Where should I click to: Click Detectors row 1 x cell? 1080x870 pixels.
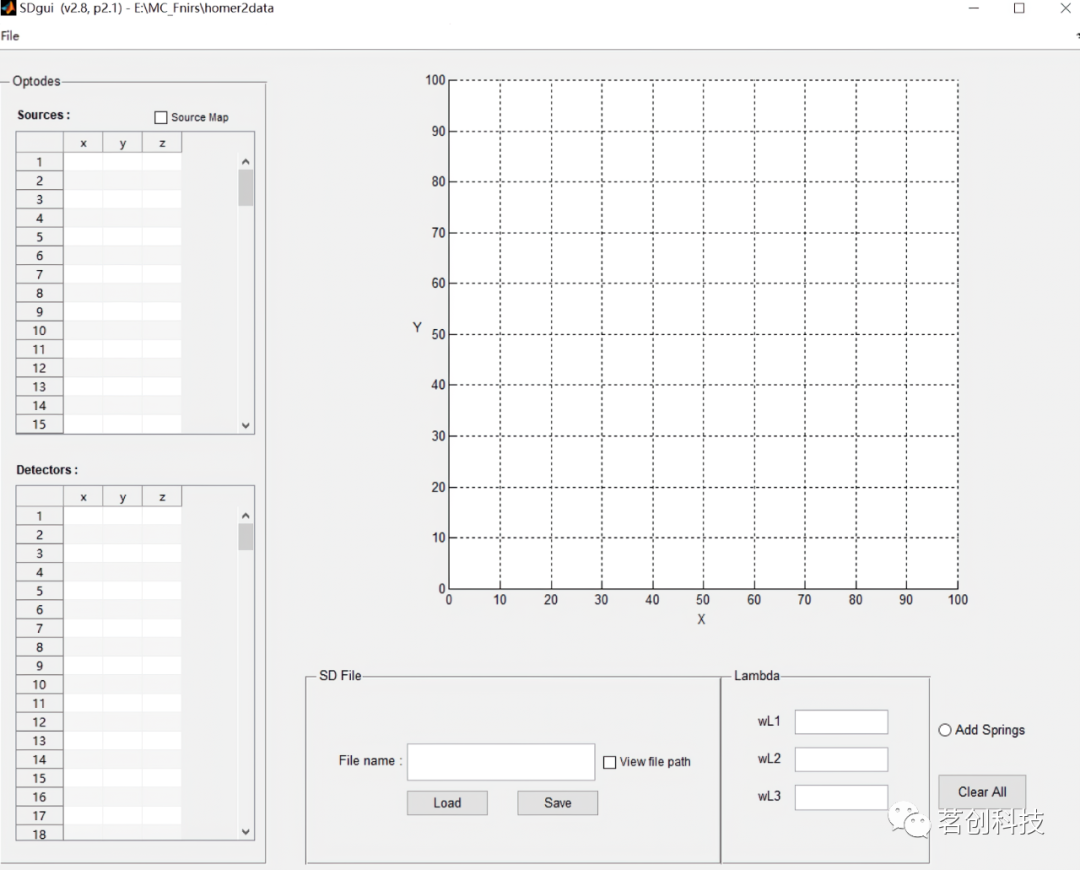pos(83,516)
